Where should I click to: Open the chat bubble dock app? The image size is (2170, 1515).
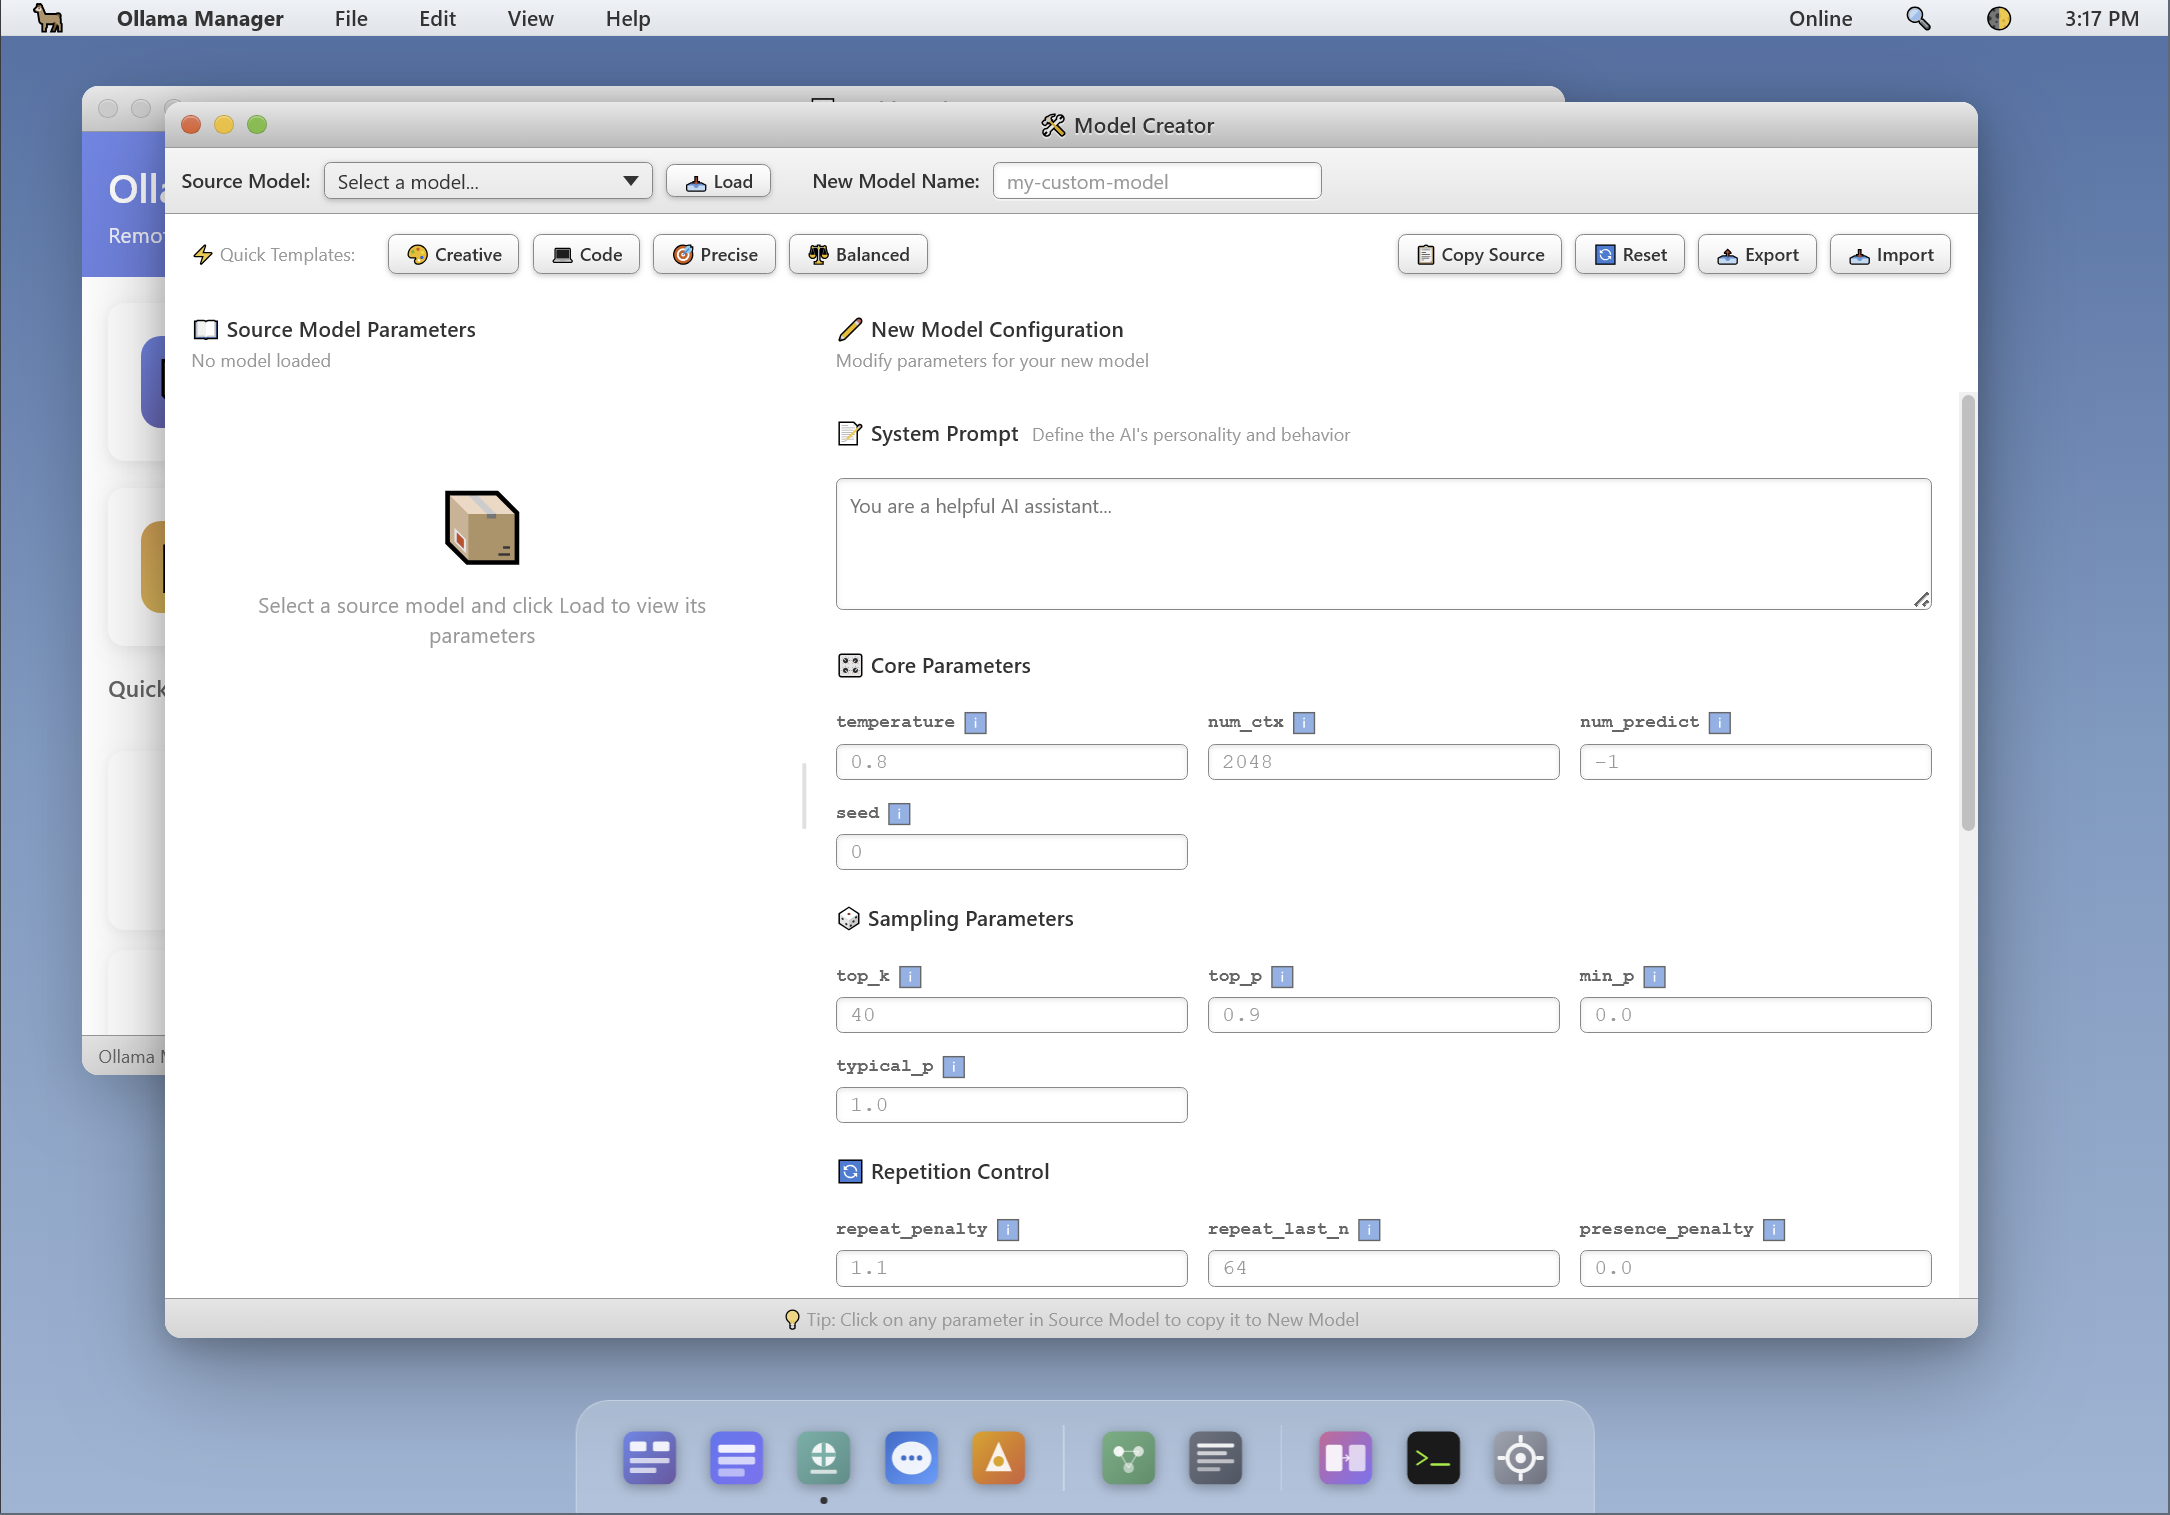(910, 1458)
